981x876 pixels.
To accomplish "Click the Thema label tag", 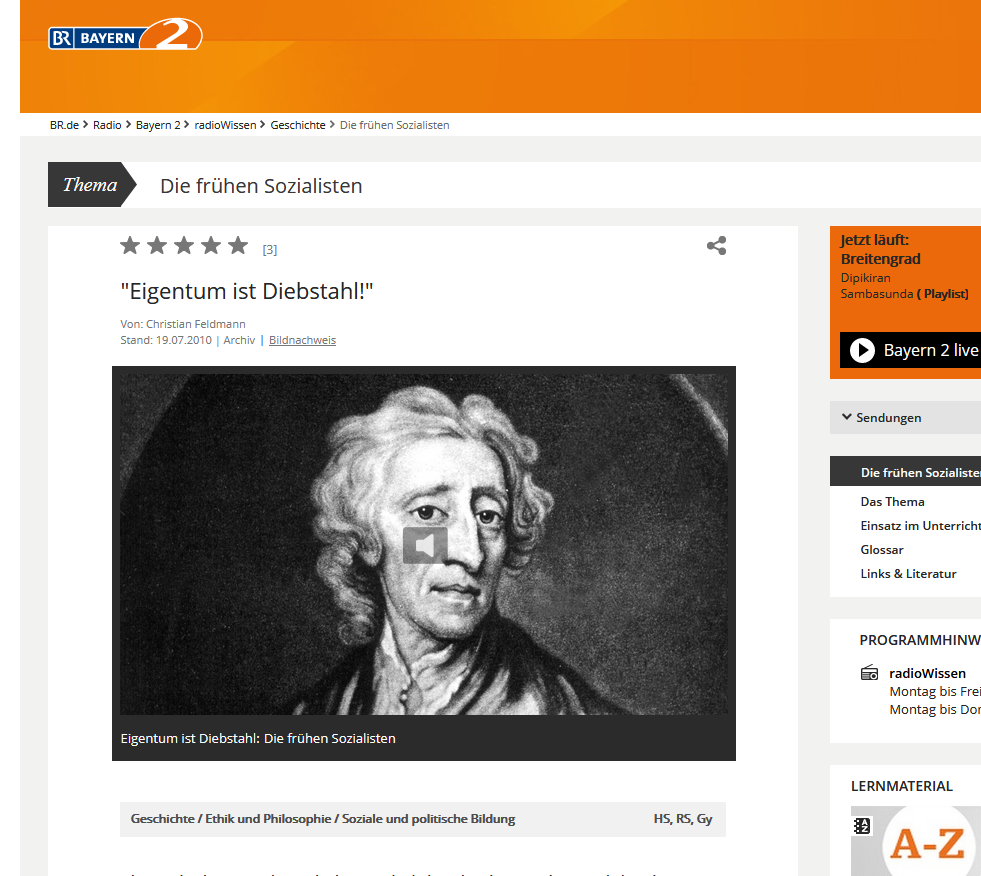I will pyautogui.click(x=90, y=185).
